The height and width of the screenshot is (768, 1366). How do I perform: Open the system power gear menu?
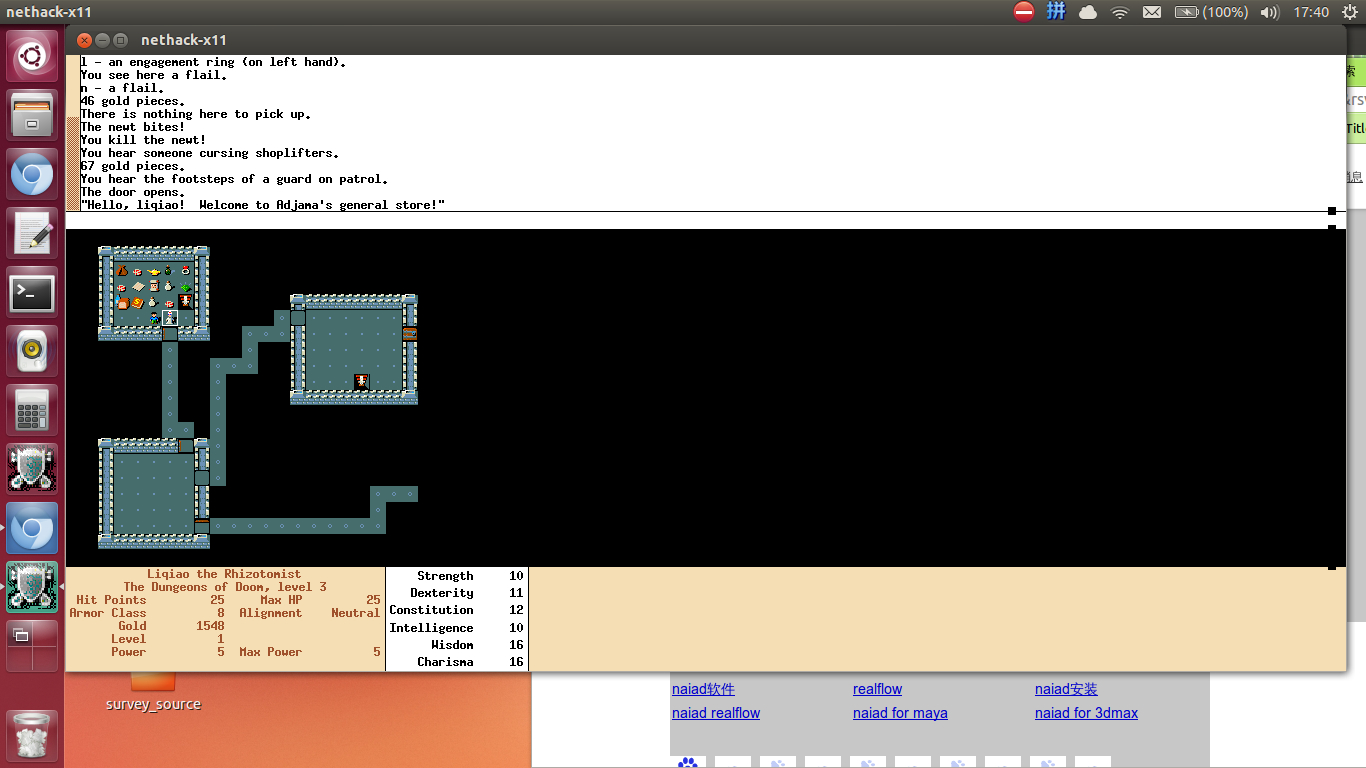click(x=1350, y=12)
